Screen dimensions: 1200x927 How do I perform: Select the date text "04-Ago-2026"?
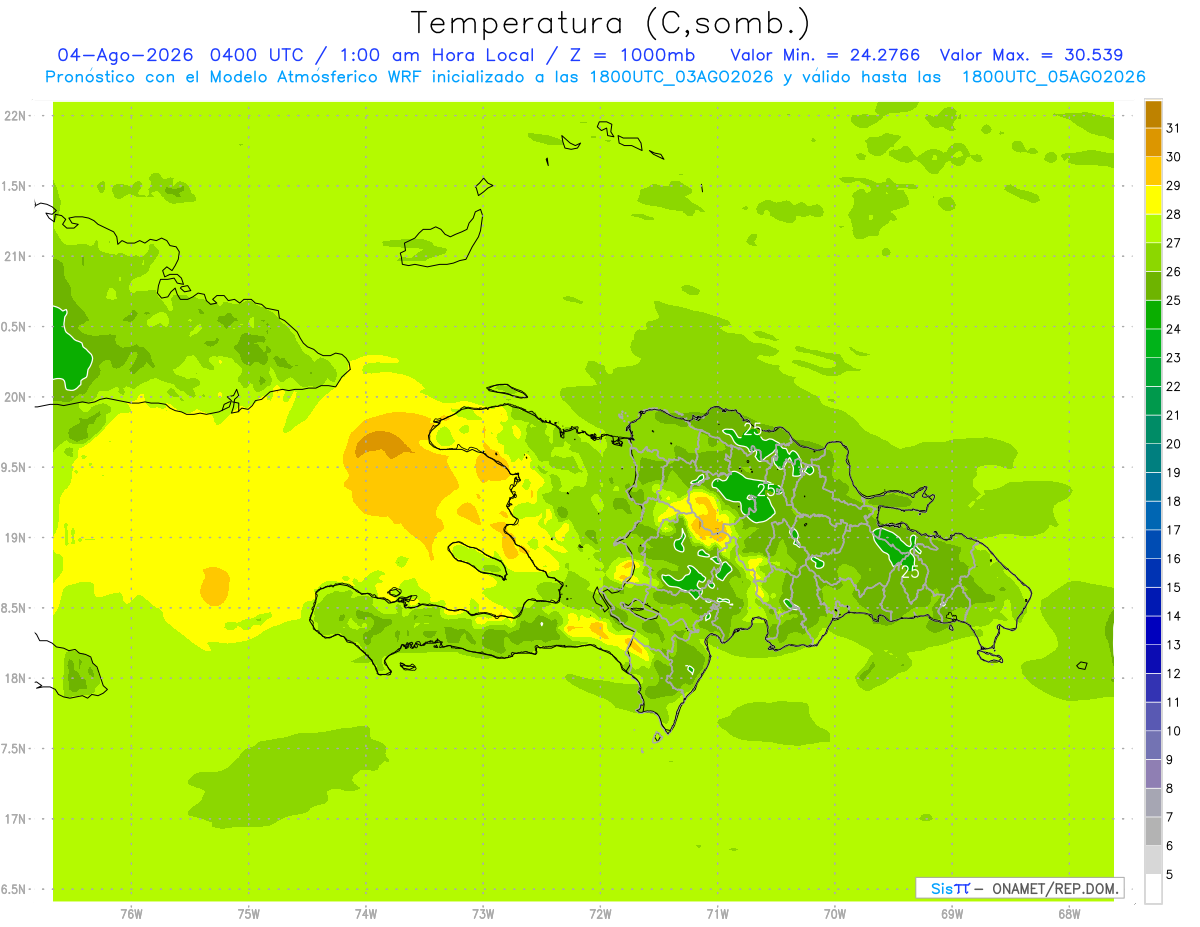pos(126,55)
